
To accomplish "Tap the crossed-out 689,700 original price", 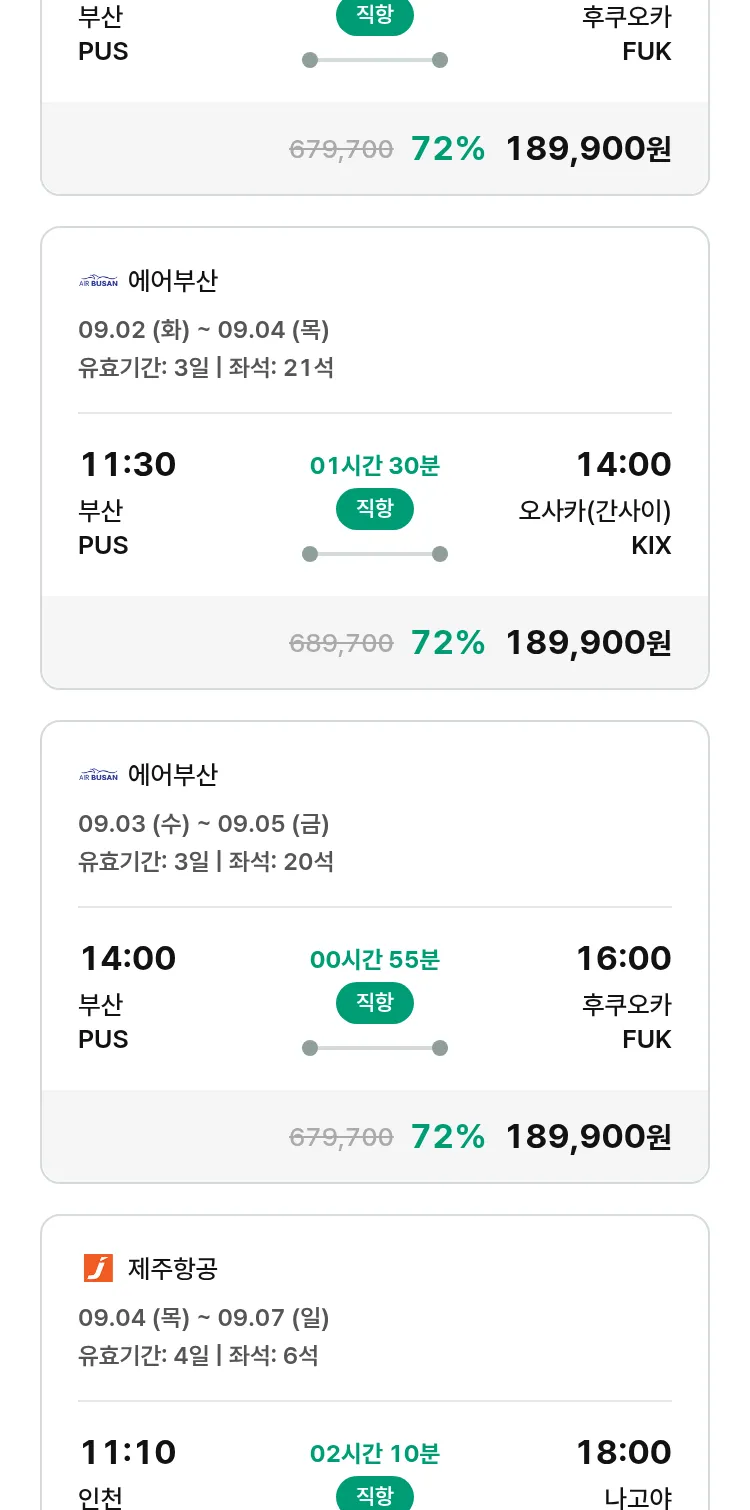I will (x=341, y=643).
